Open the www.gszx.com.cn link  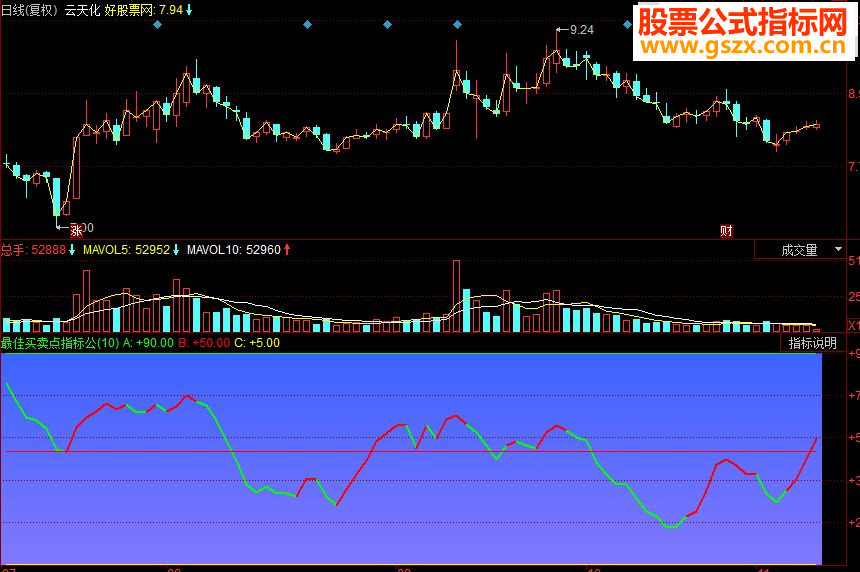pyautogui.click(x=743, y=46)
